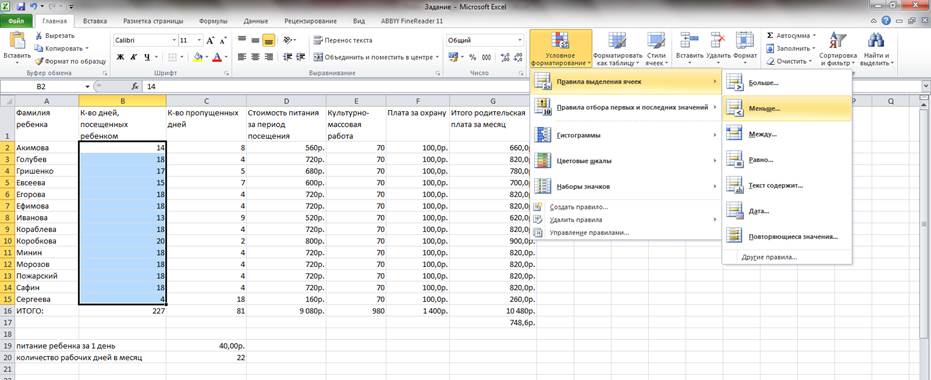Open the Цветовые шкалы submenu
This screenshot has height=380, width=931.
[626, 161]
